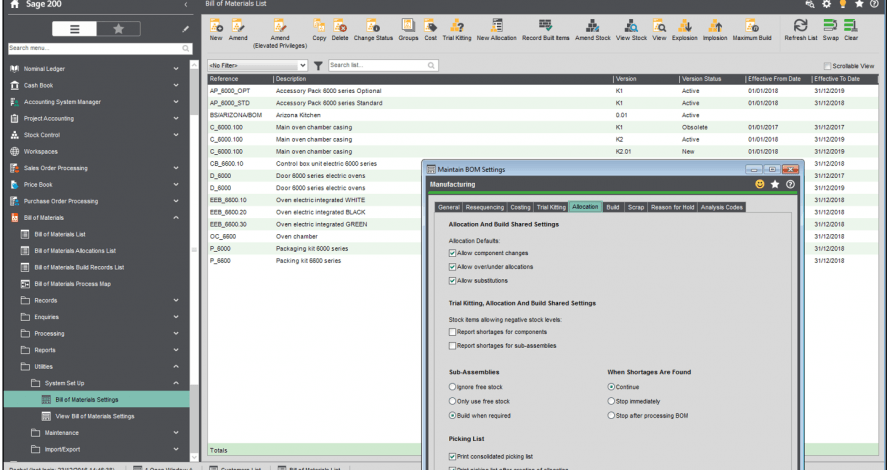Screen dimensions: 890x470
Task: Enable Report shortages for sub-assemblies
Action: pos(452,346)
